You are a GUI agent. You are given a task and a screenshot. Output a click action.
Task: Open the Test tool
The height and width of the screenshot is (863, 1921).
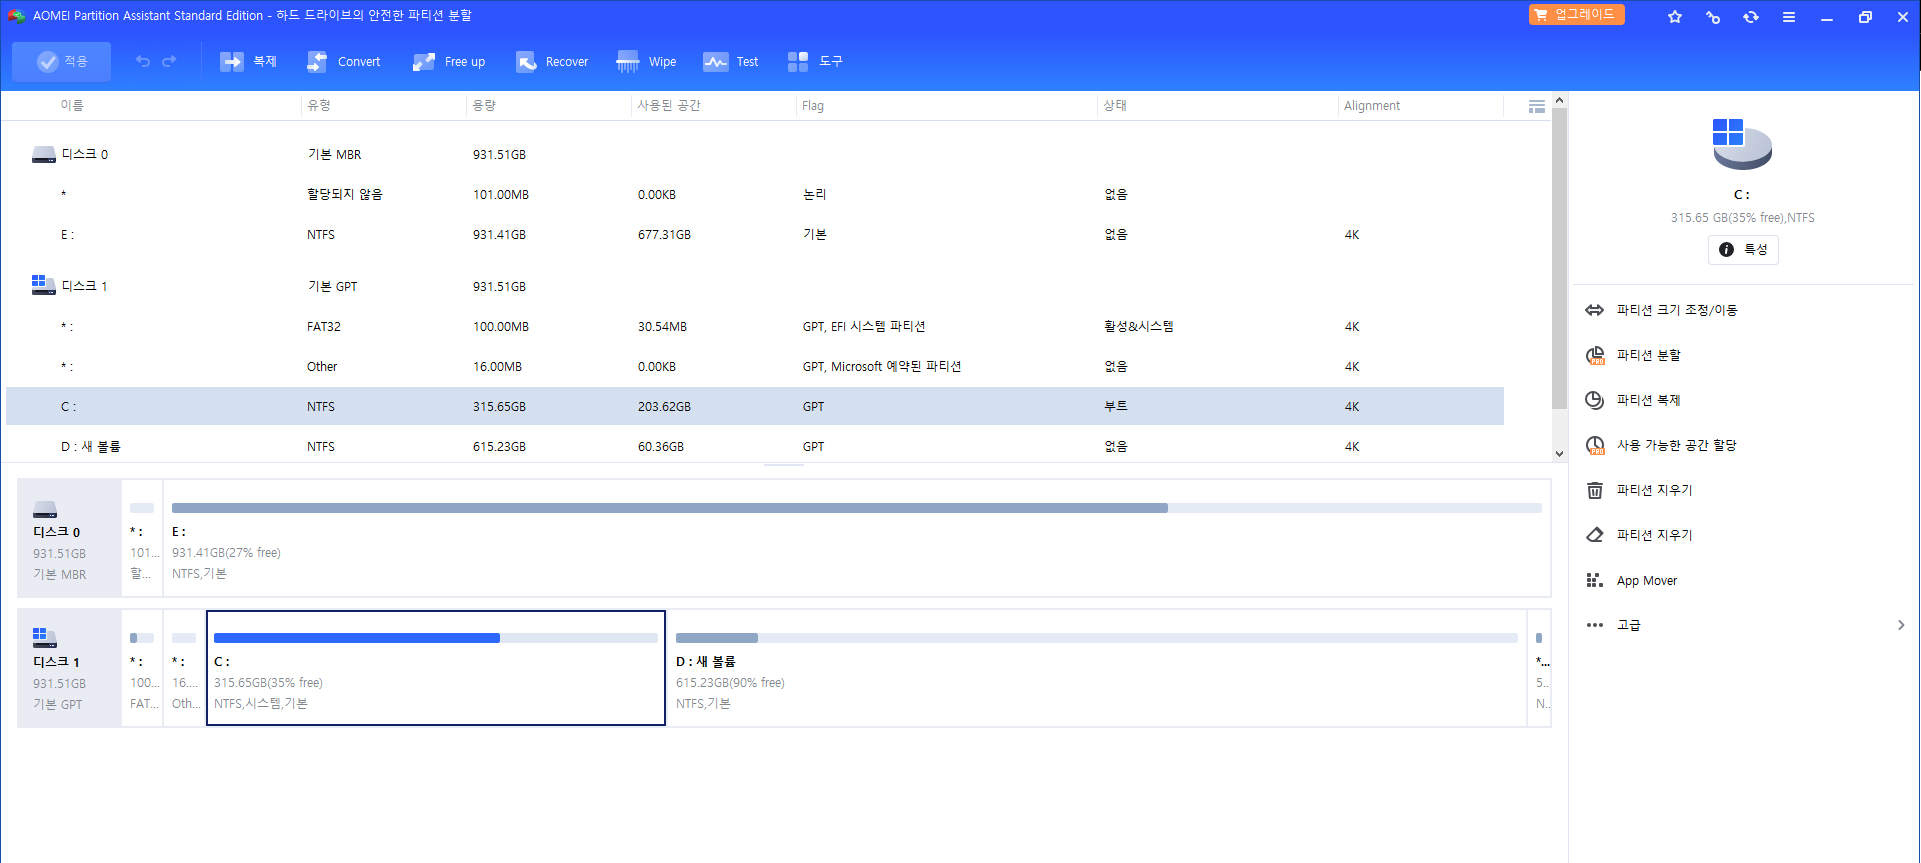click(x=731, y=62)
